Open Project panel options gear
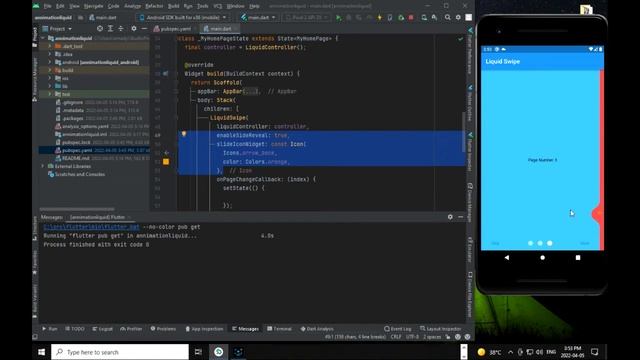 133,29
